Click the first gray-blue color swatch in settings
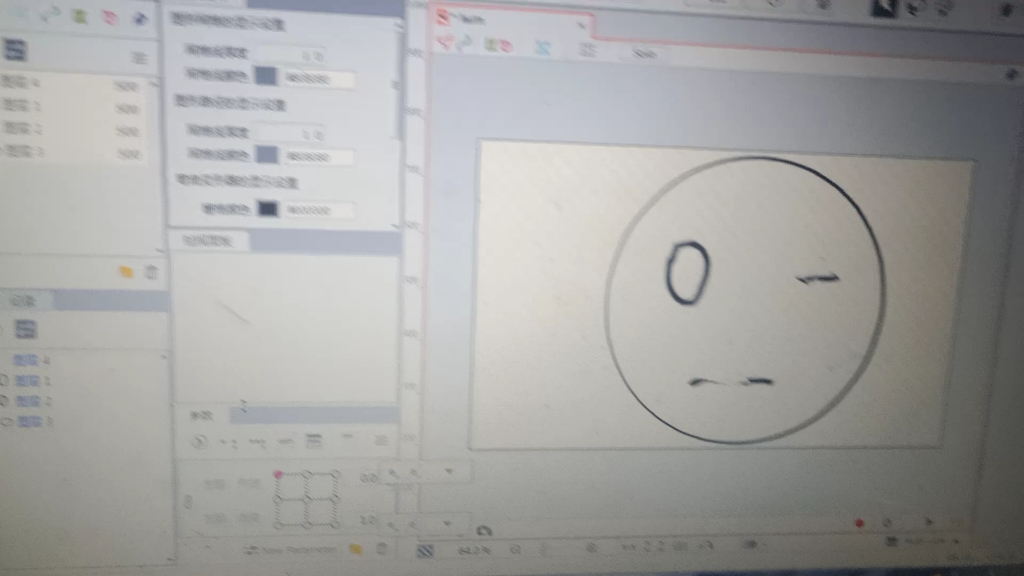 click(266, 76)
